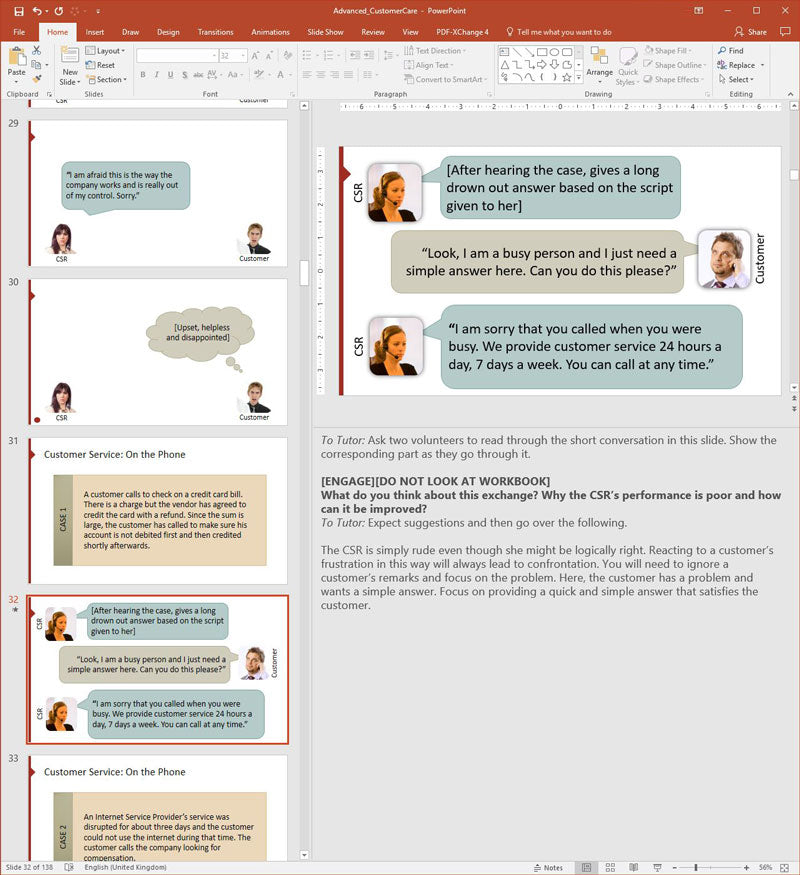
Task: Decrease list indent level
Action: [x=354, y=55]
